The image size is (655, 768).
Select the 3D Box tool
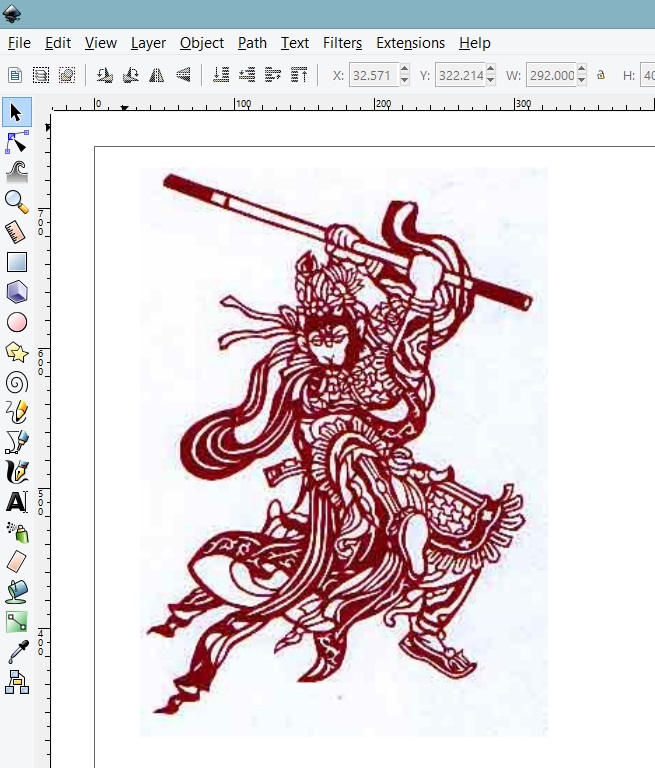tap(17, 292)
